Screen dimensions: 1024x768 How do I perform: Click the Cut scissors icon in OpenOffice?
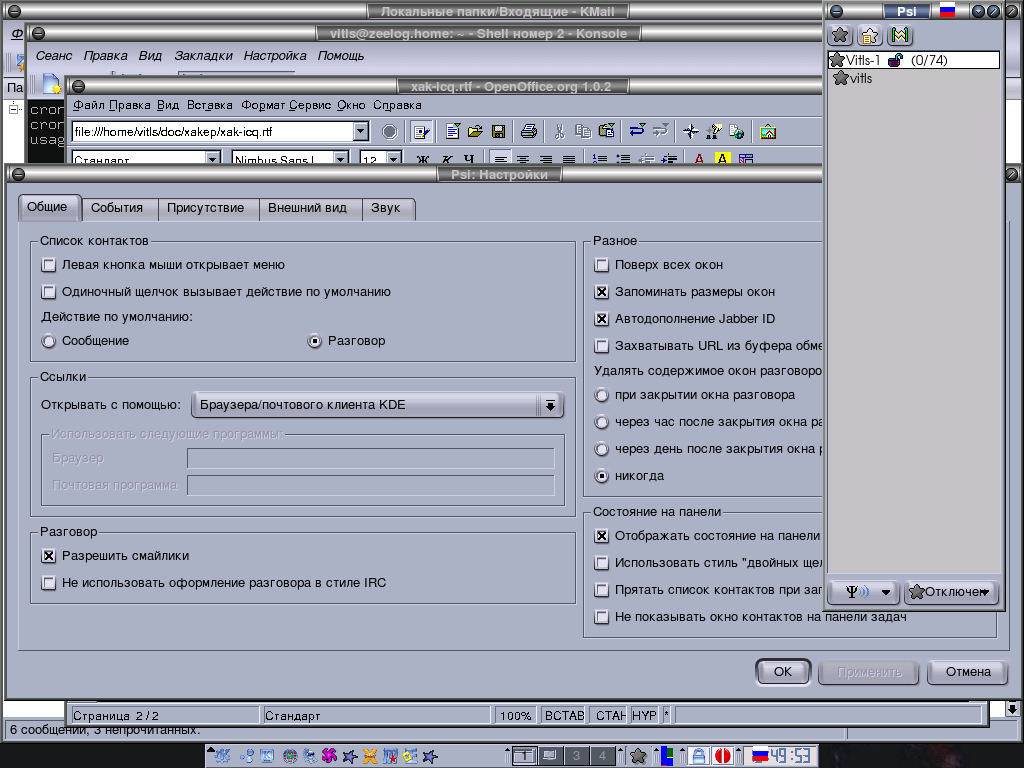click(x=560, y=132)
